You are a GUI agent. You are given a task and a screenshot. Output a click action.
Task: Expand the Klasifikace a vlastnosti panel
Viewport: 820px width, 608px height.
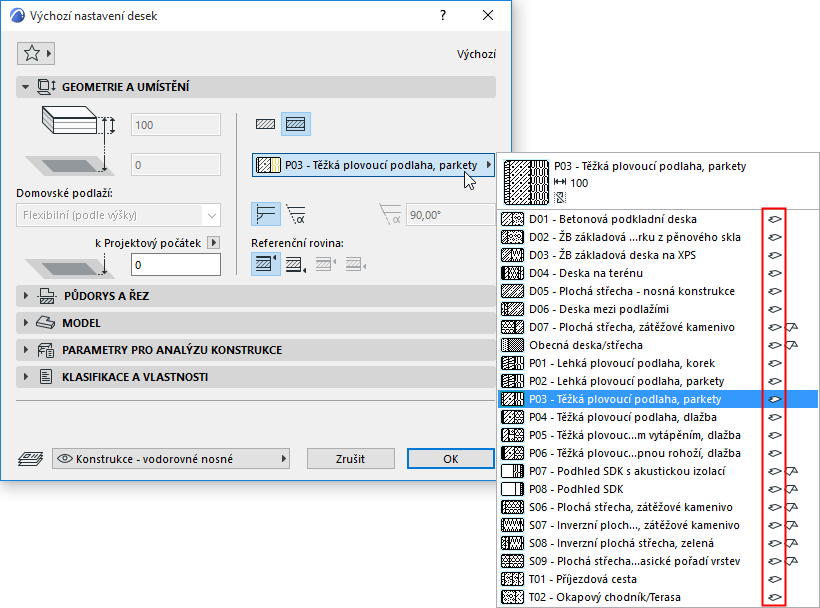coord(25,377)
